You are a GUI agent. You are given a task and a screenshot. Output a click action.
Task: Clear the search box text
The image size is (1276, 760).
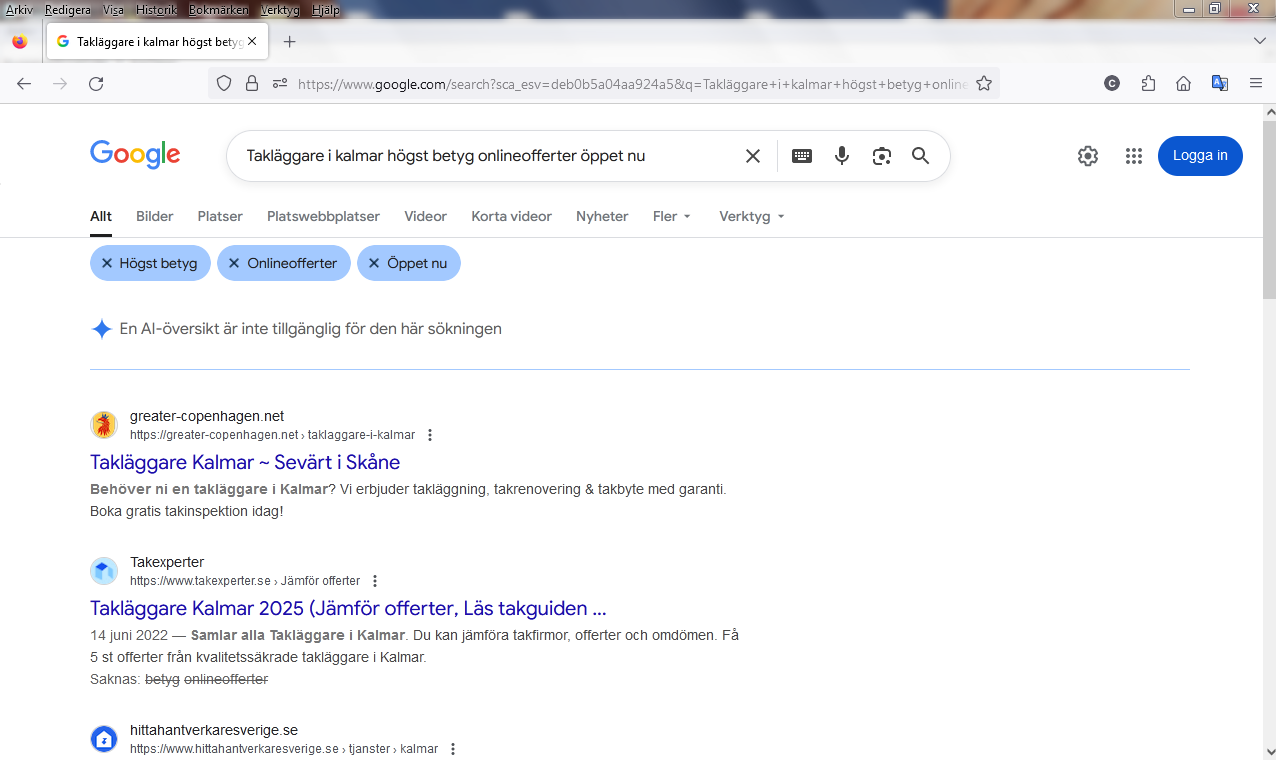coord(753,156)
